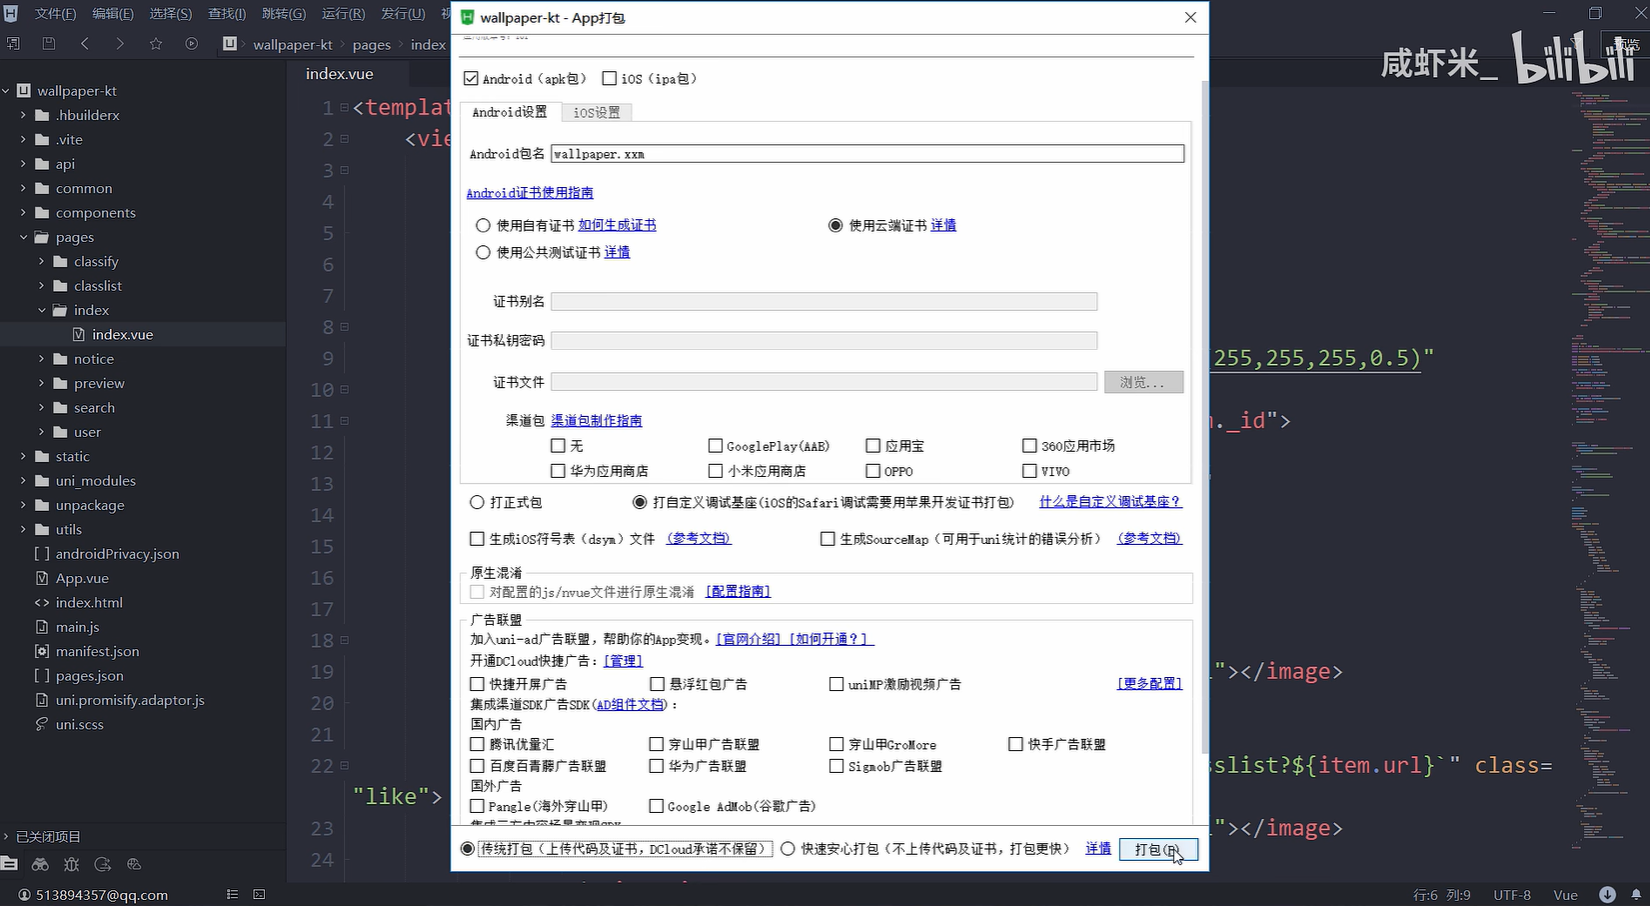Click the index.html file icon in the project tree
Image resolution: width=1650 pixels, height=906 pixels.
42,602
